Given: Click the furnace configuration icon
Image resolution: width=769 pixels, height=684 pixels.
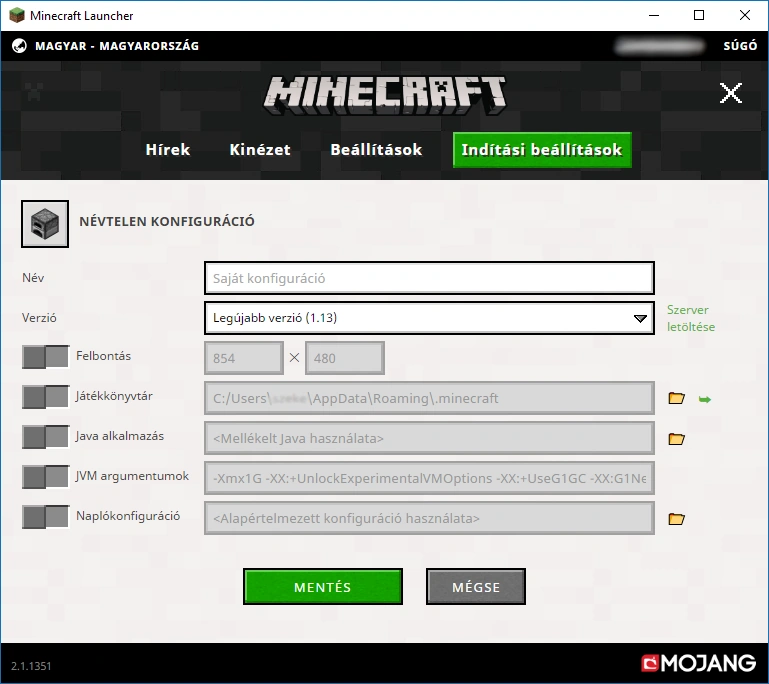Looking at the screenshot, I should [x=45, y=224].
